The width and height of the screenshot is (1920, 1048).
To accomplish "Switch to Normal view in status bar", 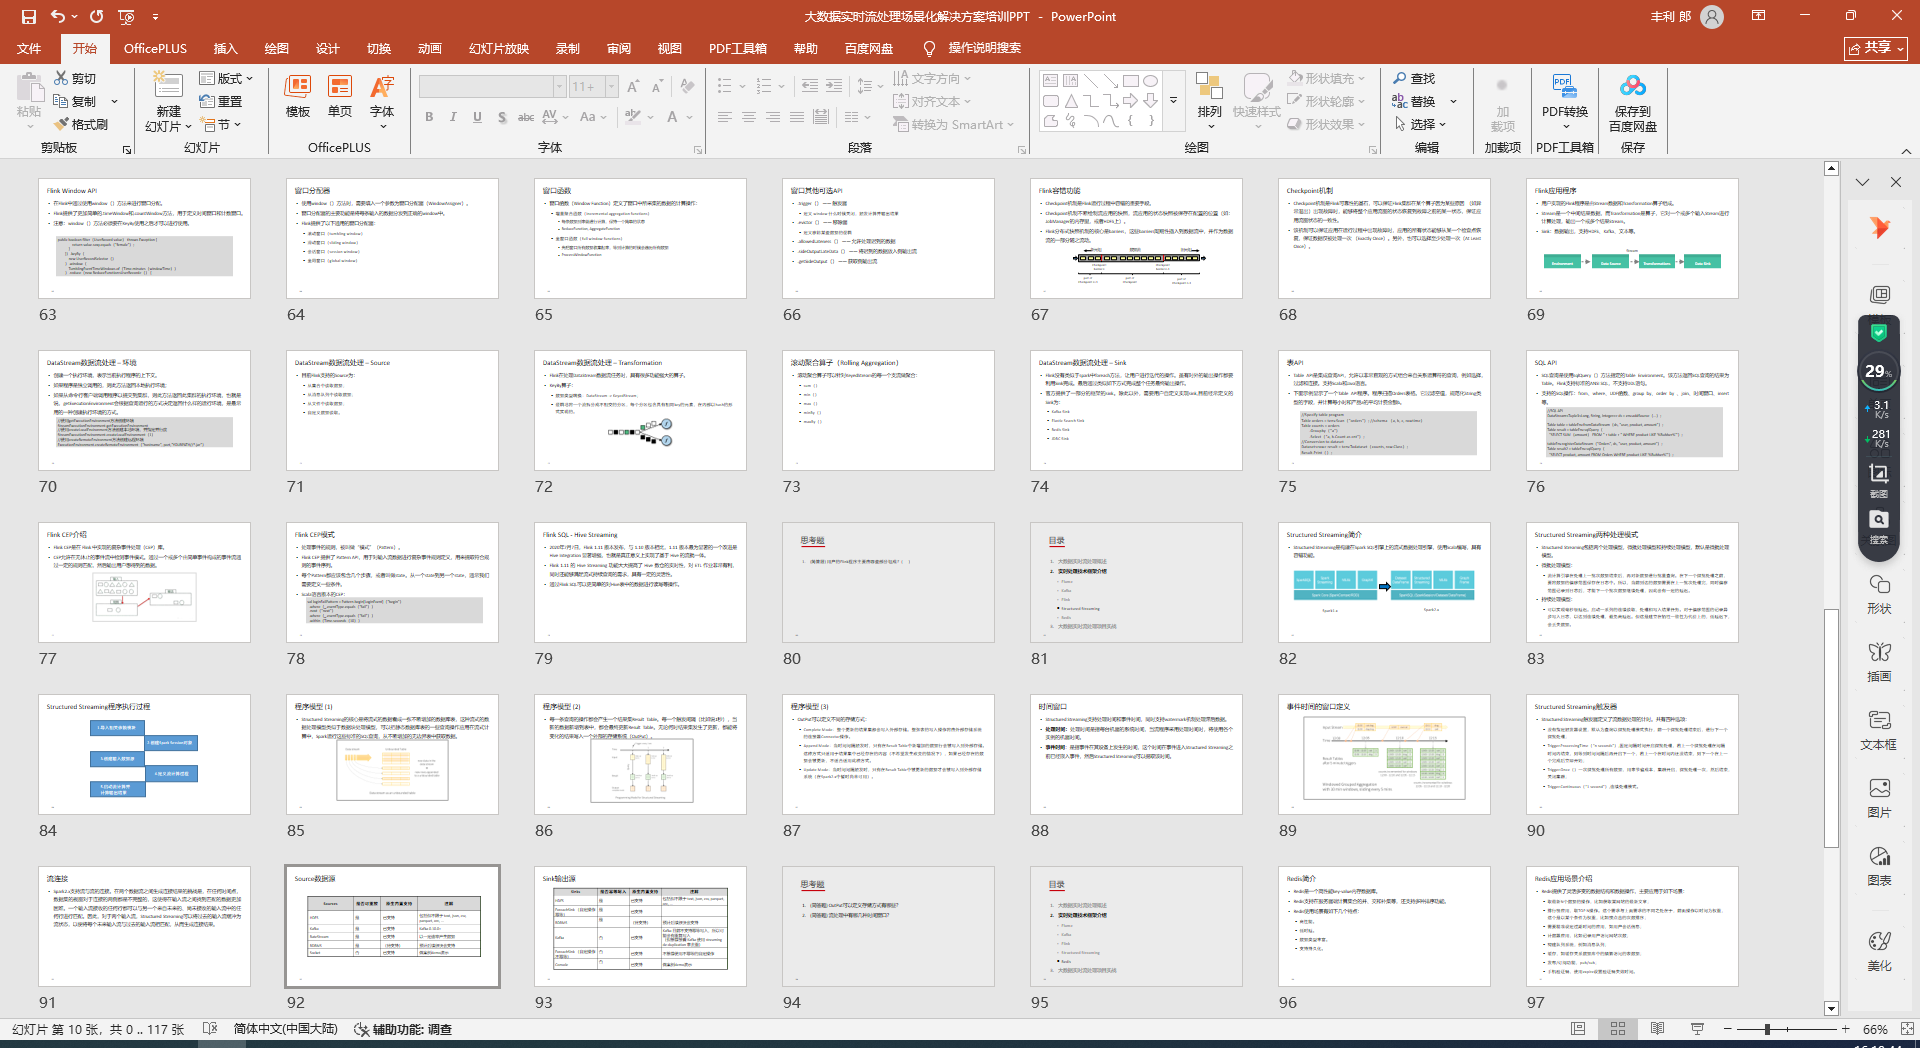I will point(1578,1029).
